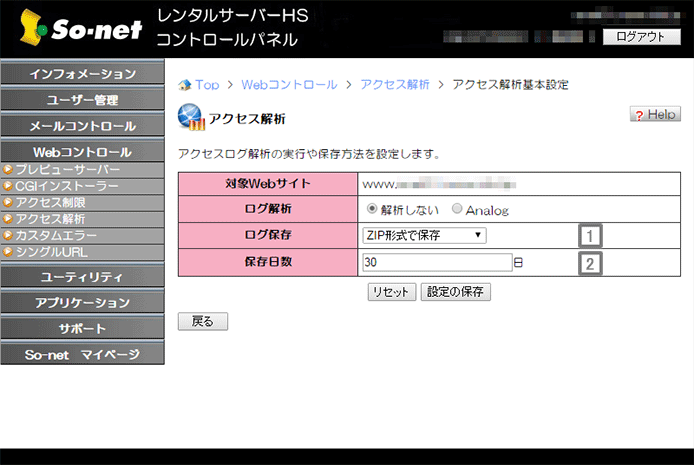This screenshot has height=465, width=694.
Task: Click the 設定の保存 button
Action: pos(456,292)
